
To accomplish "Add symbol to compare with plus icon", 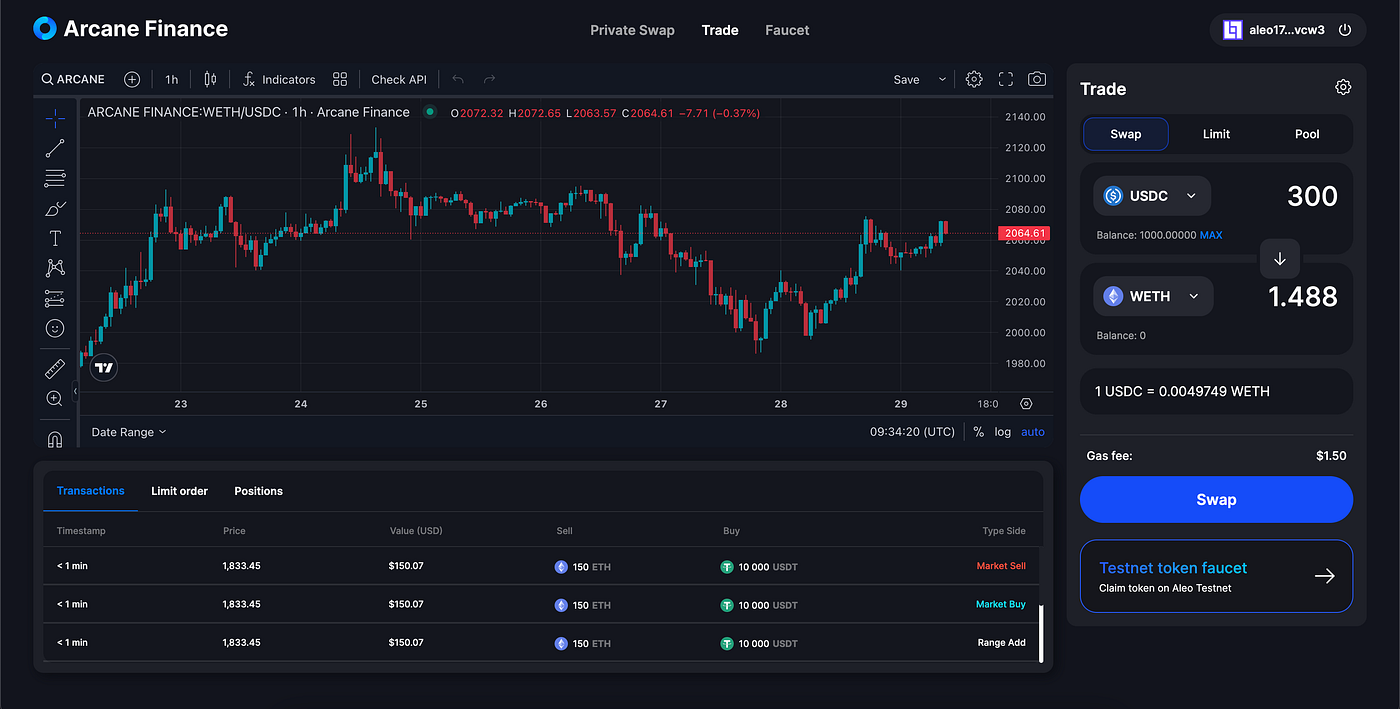I will click(x=132, y=79).
